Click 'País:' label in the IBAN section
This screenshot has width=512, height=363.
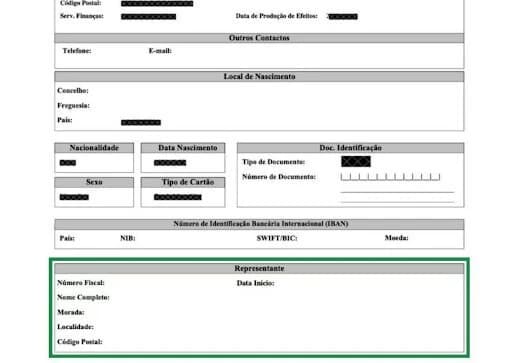point(67,238)
